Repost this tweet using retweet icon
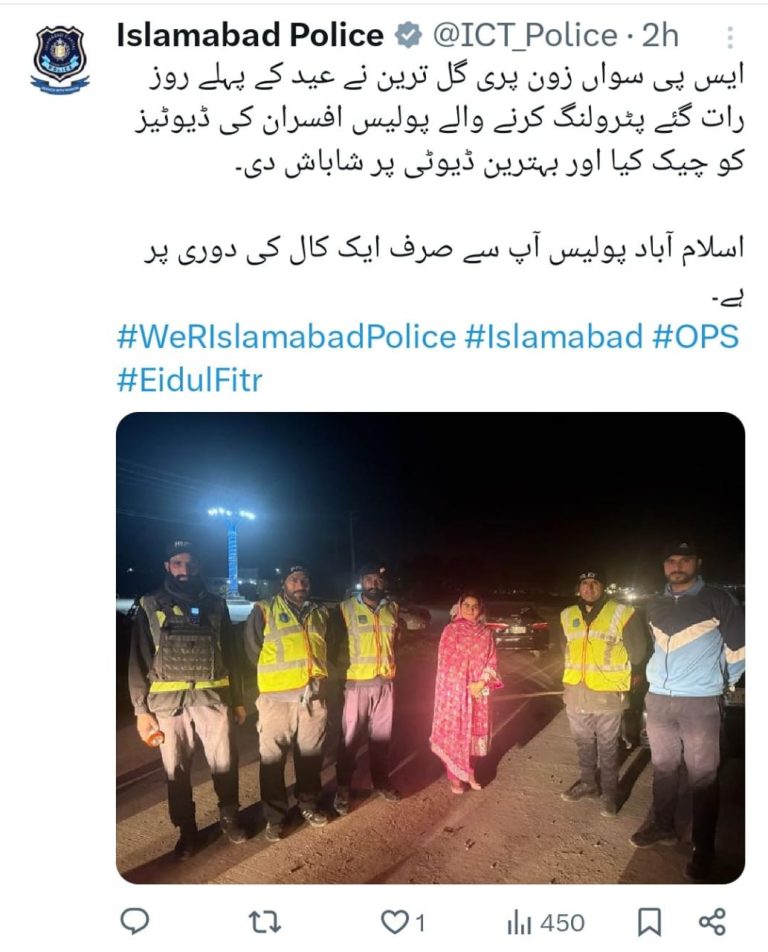The image size is (768, 952). [265, 922]
